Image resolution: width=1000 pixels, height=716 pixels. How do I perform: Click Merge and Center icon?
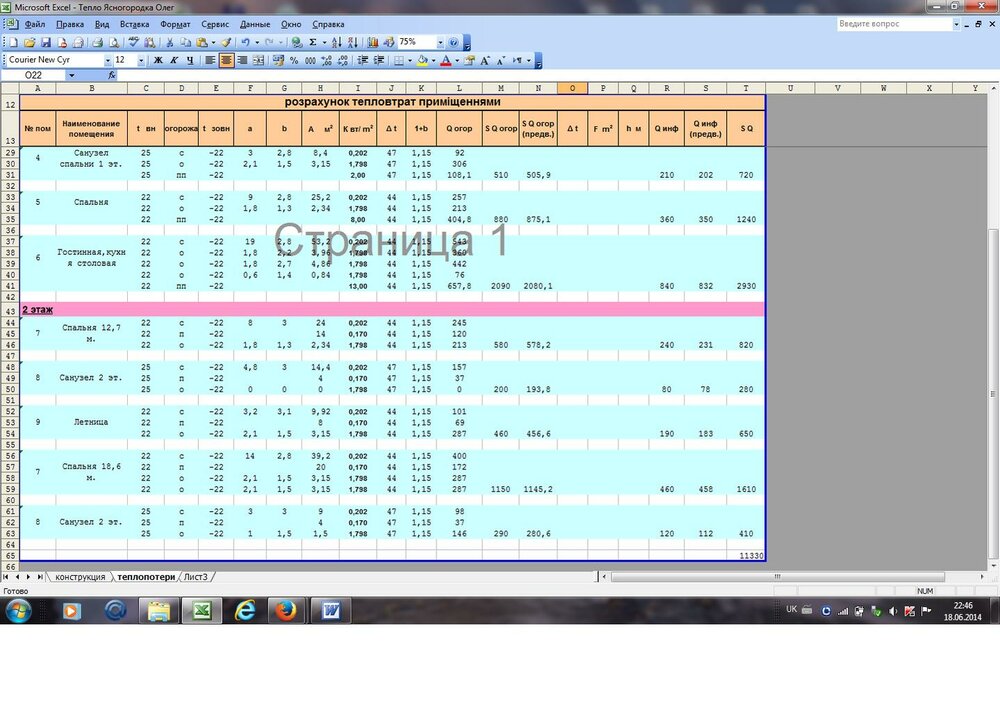(259, 61)
